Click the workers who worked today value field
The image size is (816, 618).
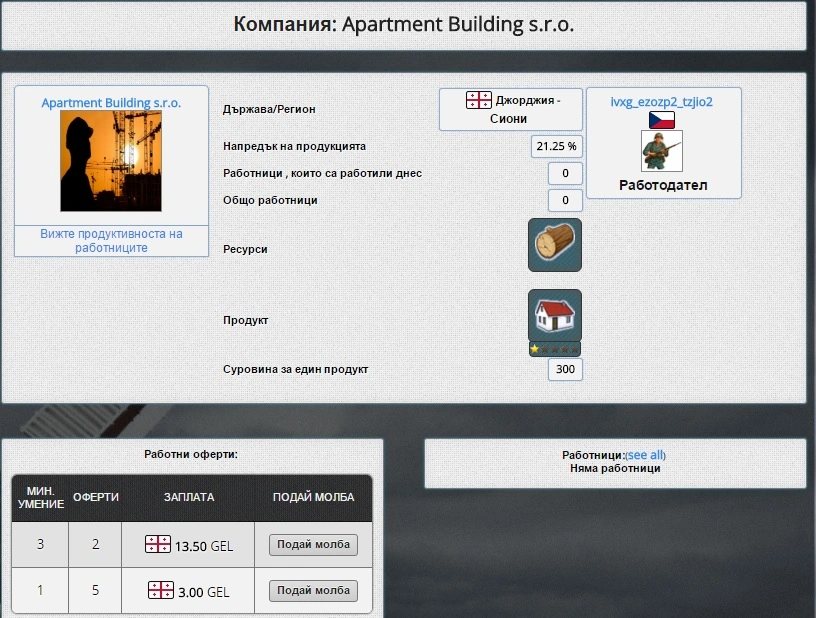pyautogui.click(x=565, y=173)
